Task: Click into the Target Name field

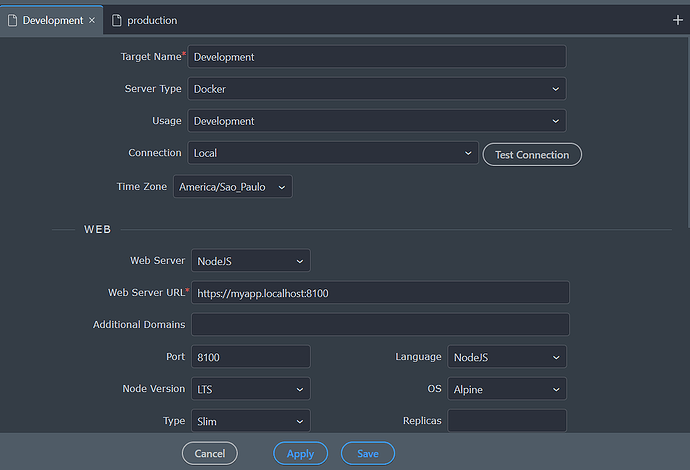Action: pyautogui.click(x=376, y=57)
